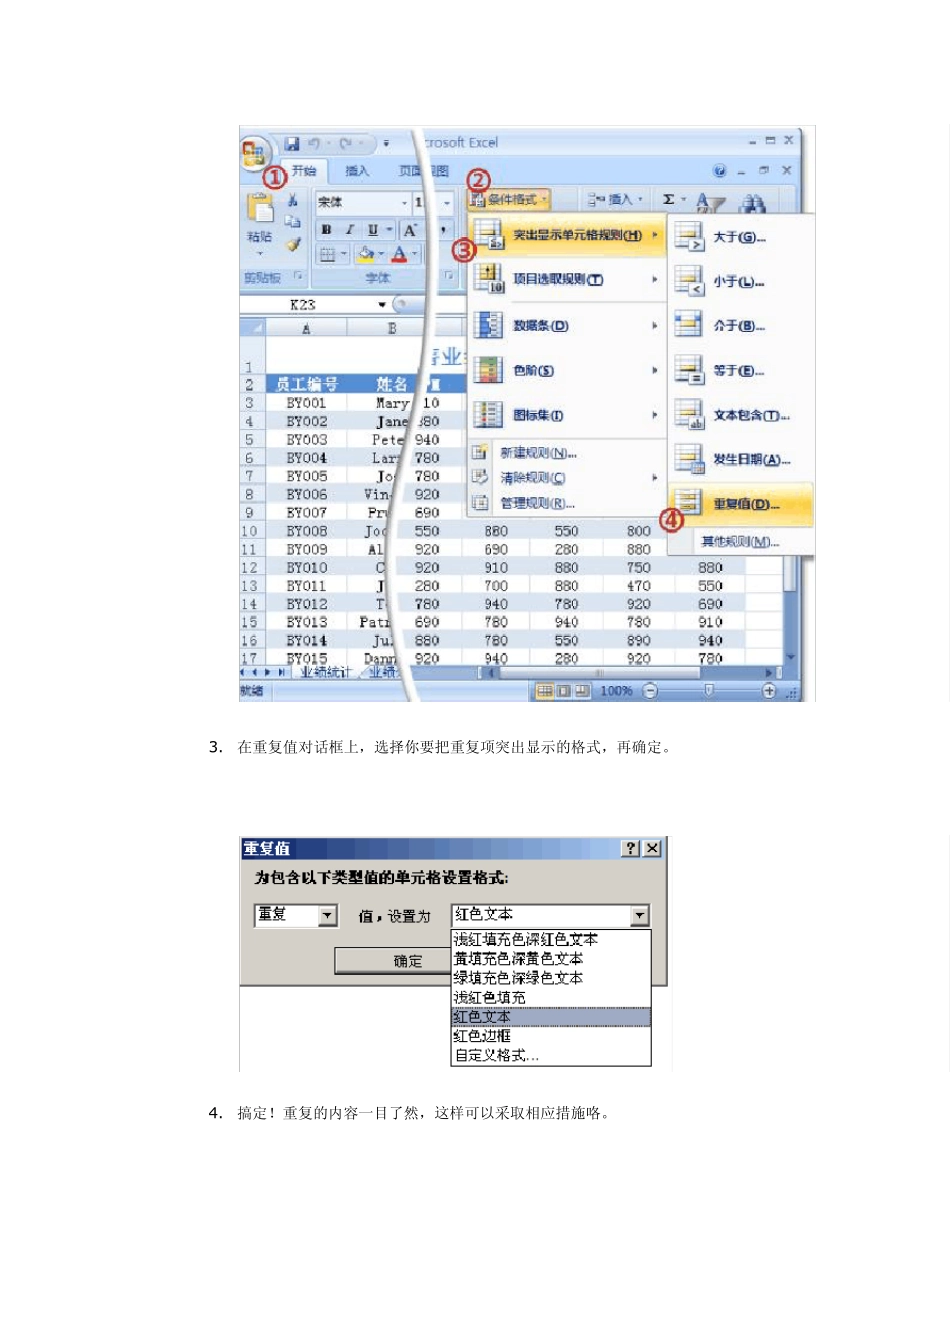The width and height of the screenshot is (950, 1344).
Task: Select 色阶 color scales menu item
Action: tap(567, 370)
